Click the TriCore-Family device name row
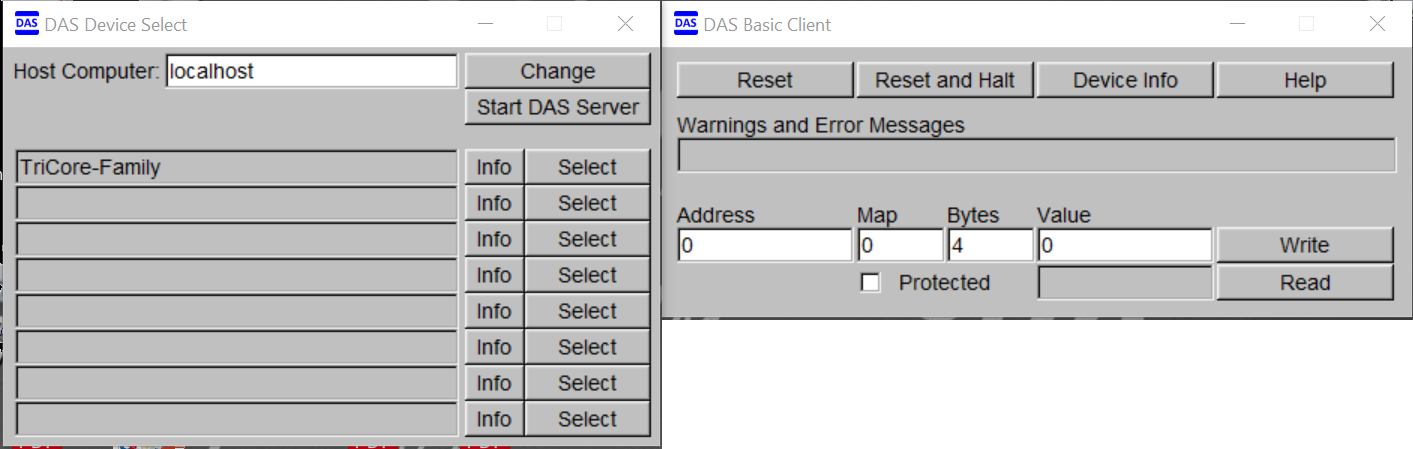 tap(237, 167)
